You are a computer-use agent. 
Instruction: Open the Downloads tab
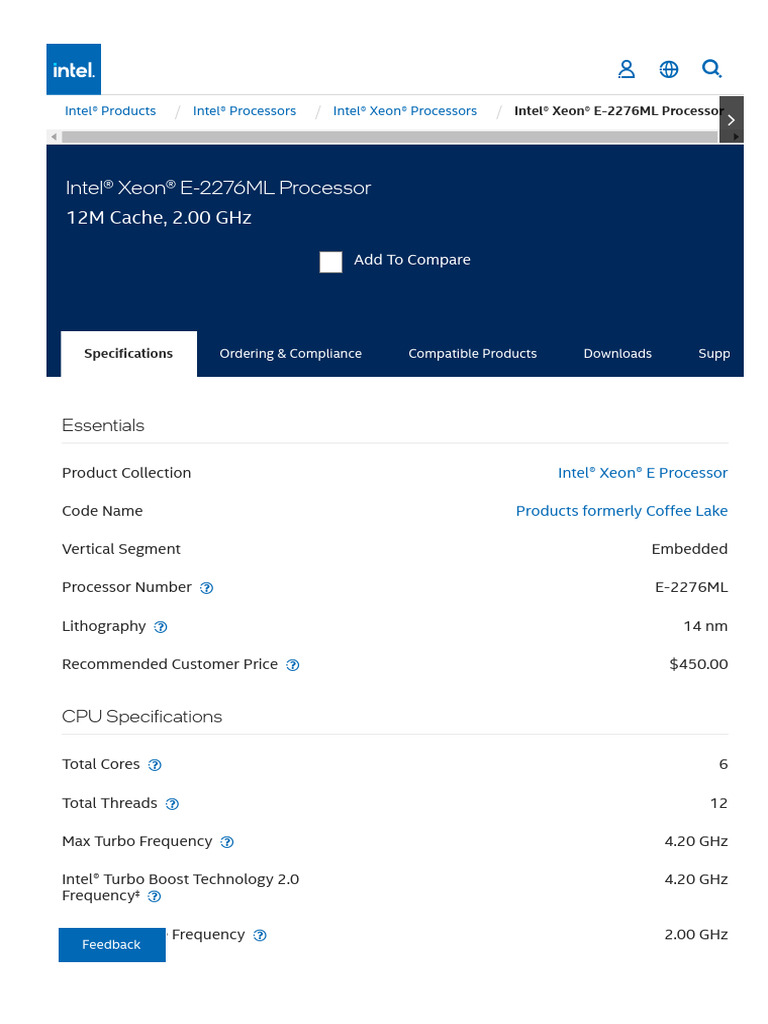(x=617, y=353)
